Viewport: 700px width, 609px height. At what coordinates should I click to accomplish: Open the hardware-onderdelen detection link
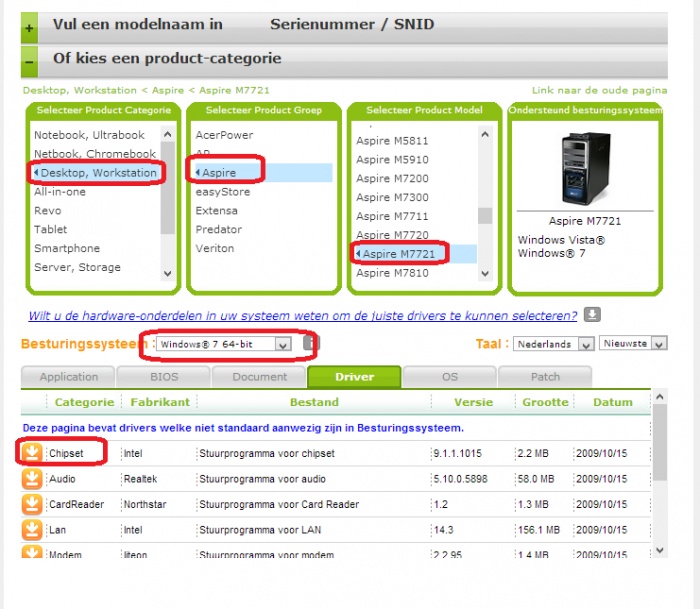point(303,316)
